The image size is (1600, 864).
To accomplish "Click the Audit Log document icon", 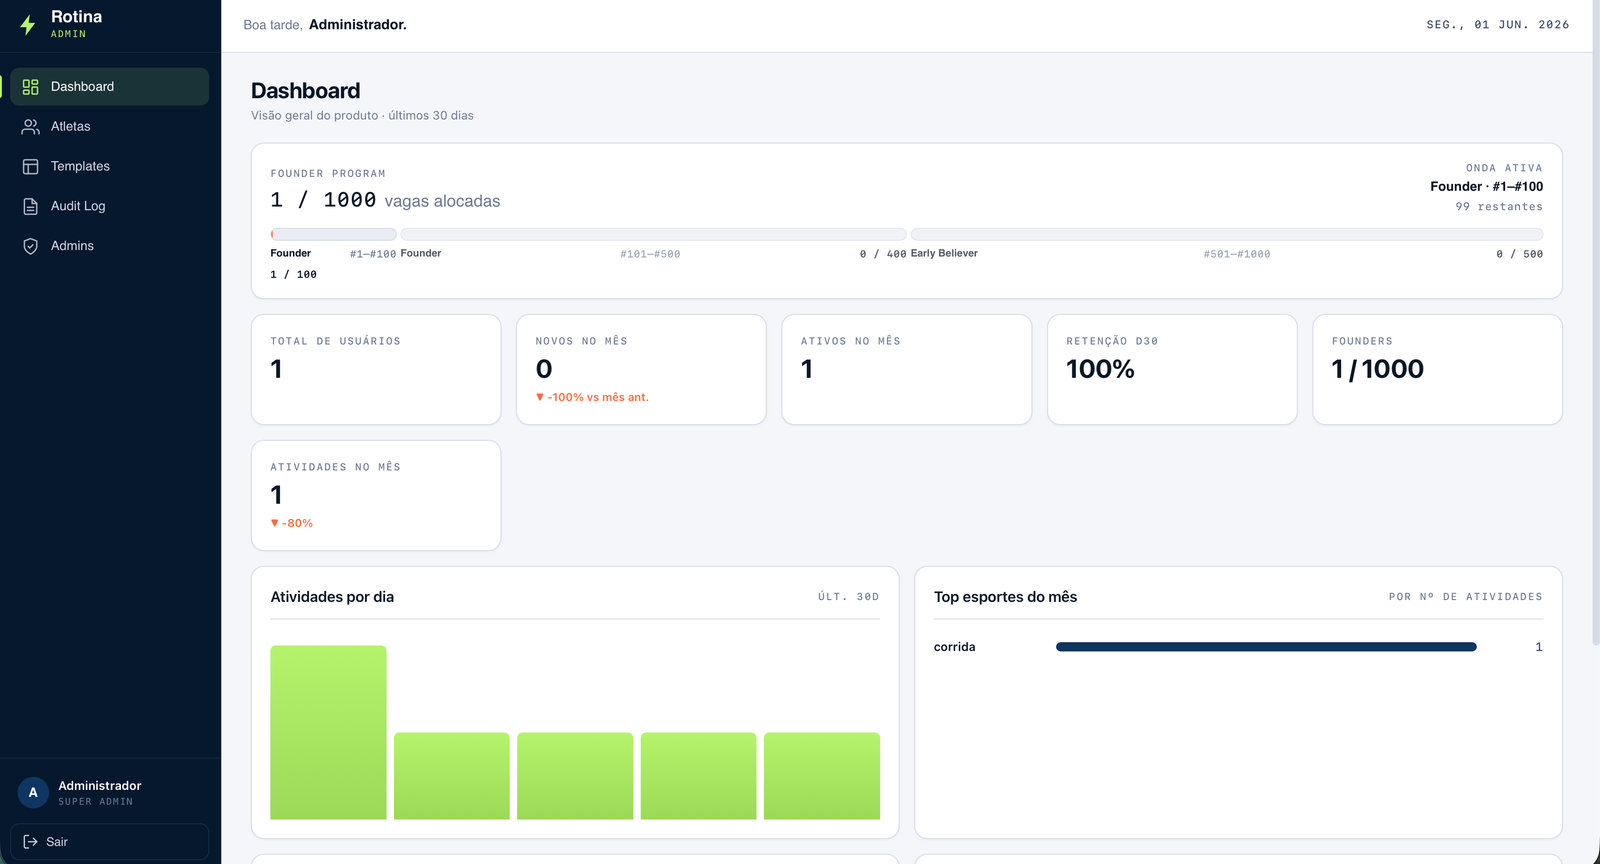I will (31, 206).
